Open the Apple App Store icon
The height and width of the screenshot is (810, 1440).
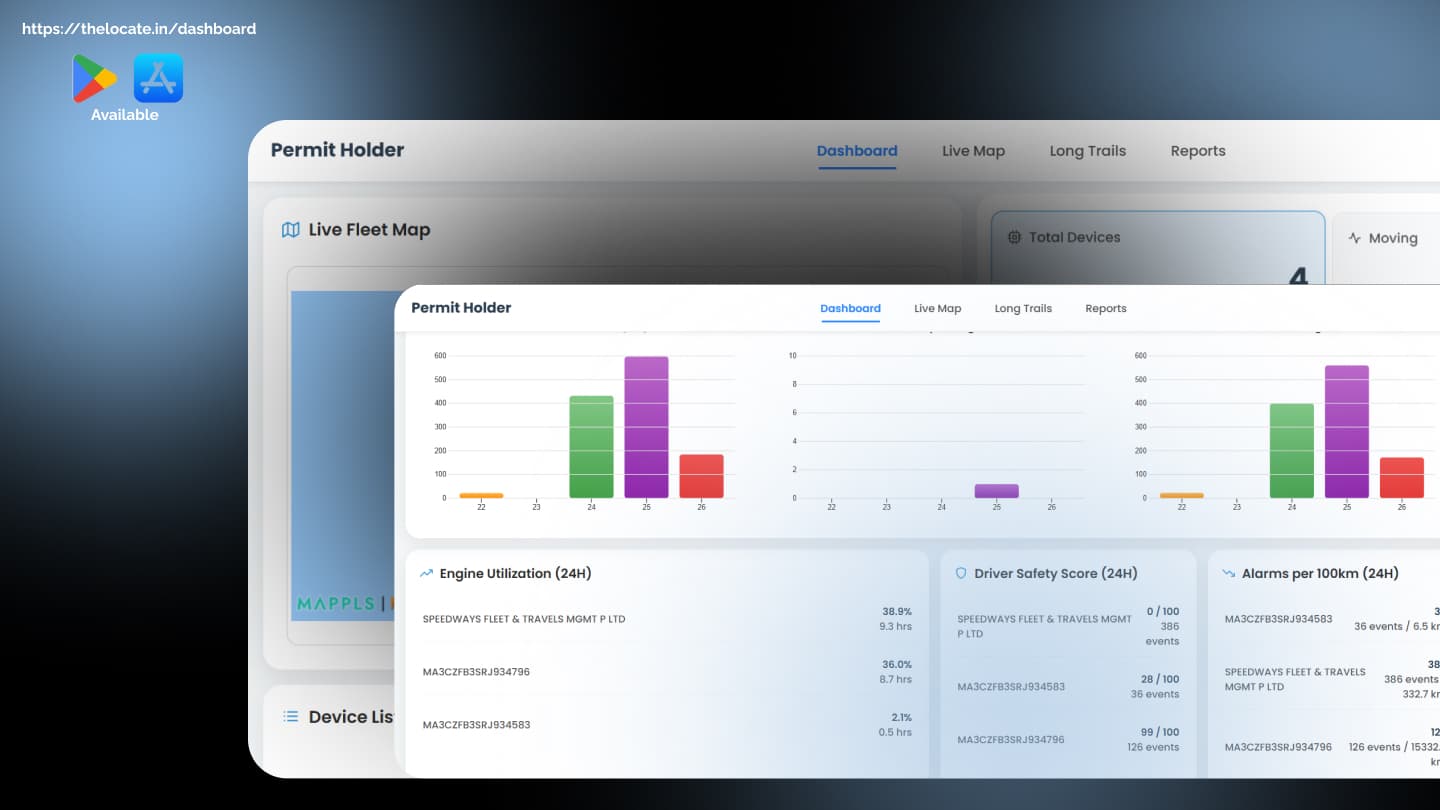pyautogui.click(x=158, y=77)
